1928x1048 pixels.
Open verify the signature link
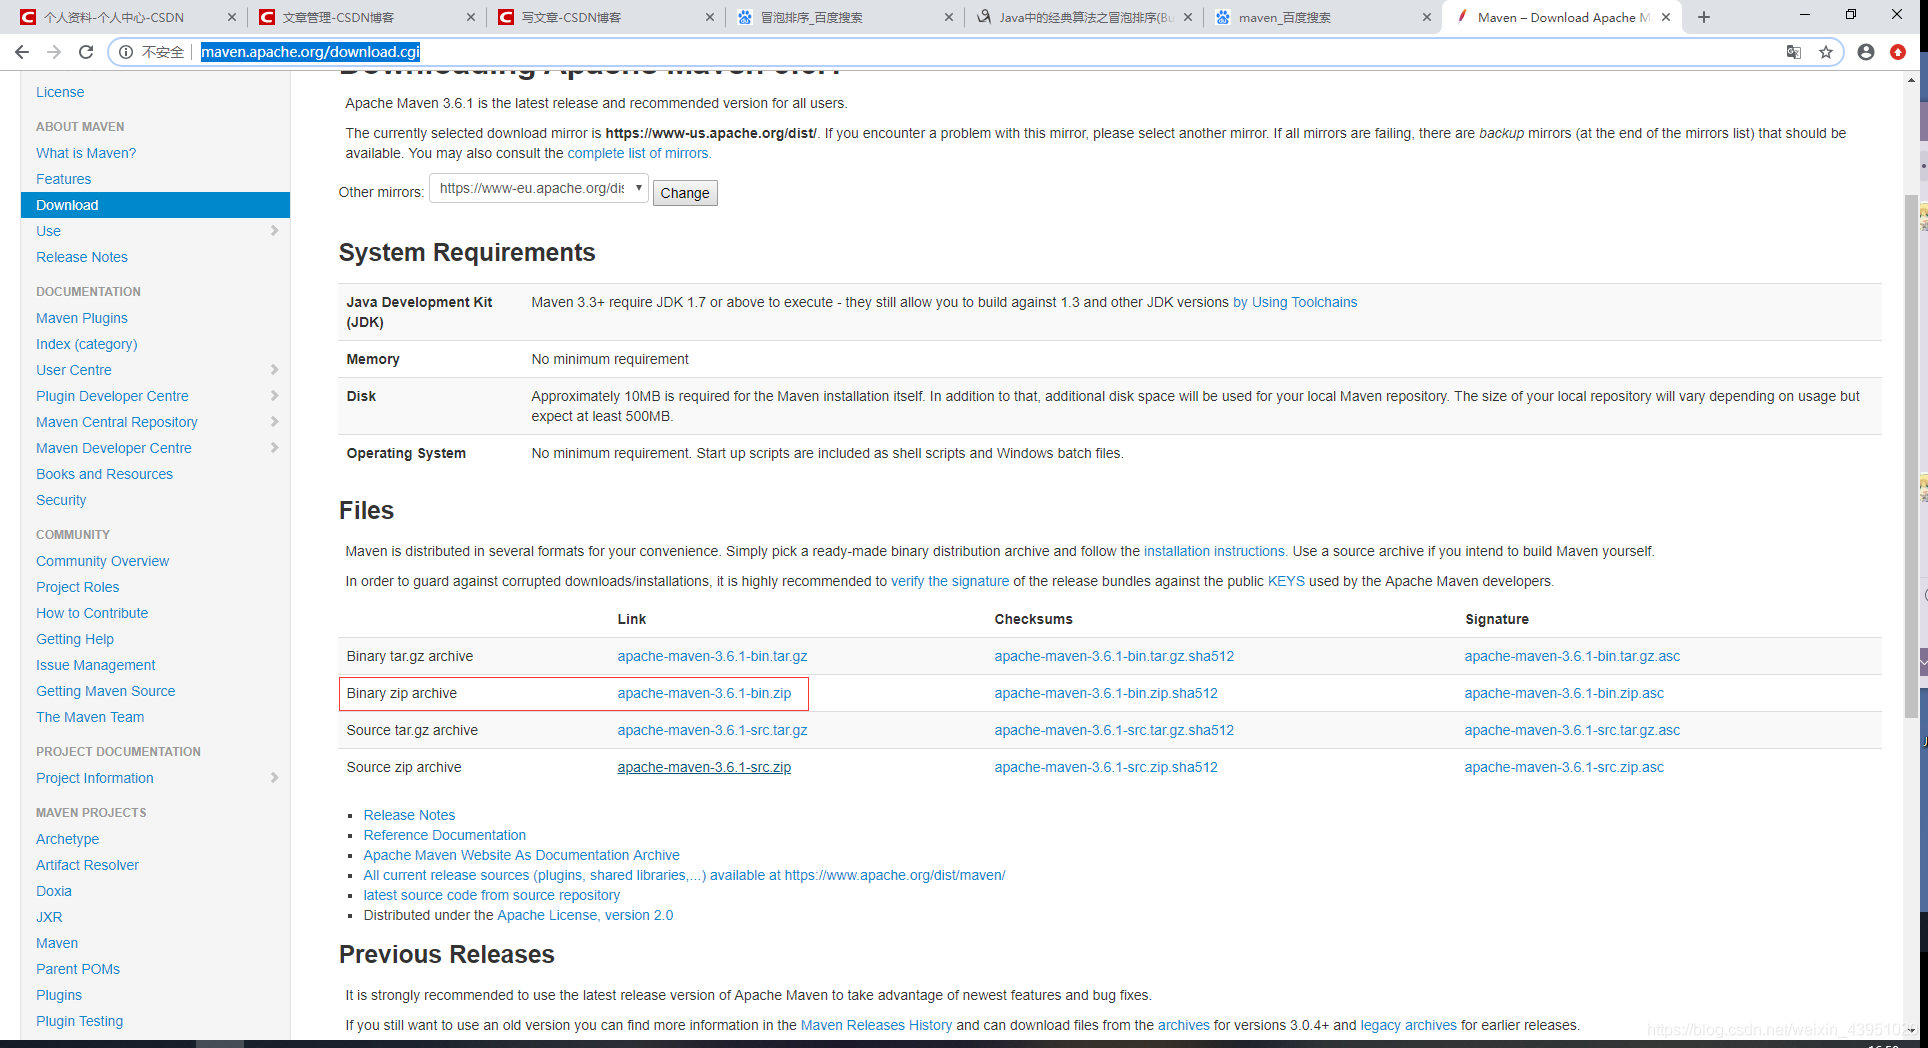(950, 581)
